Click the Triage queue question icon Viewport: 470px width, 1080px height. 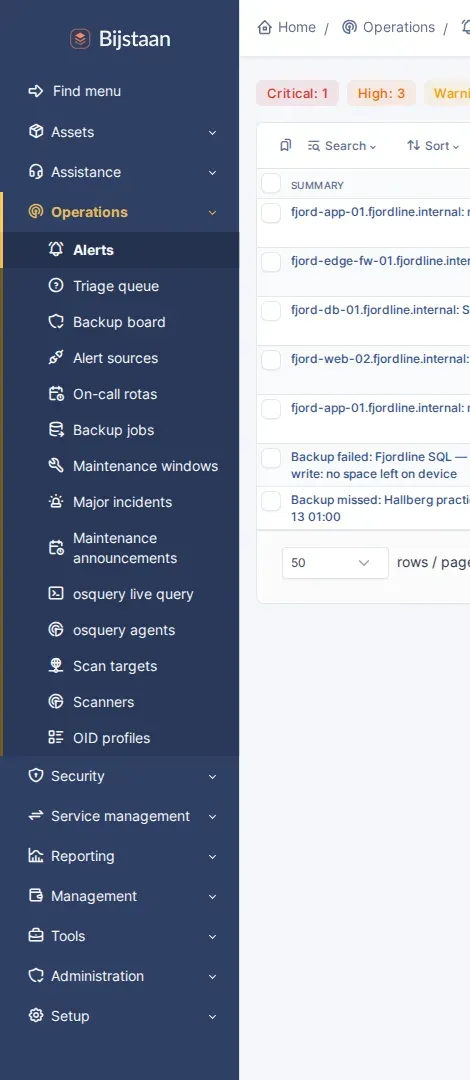point(56,286)
